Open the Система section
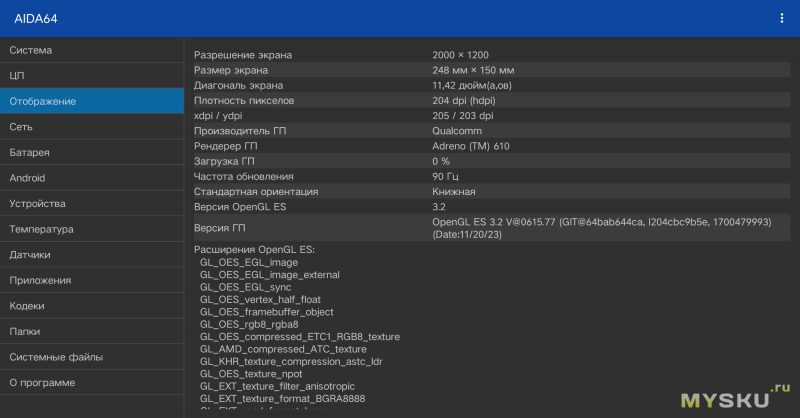 (92, 50)
